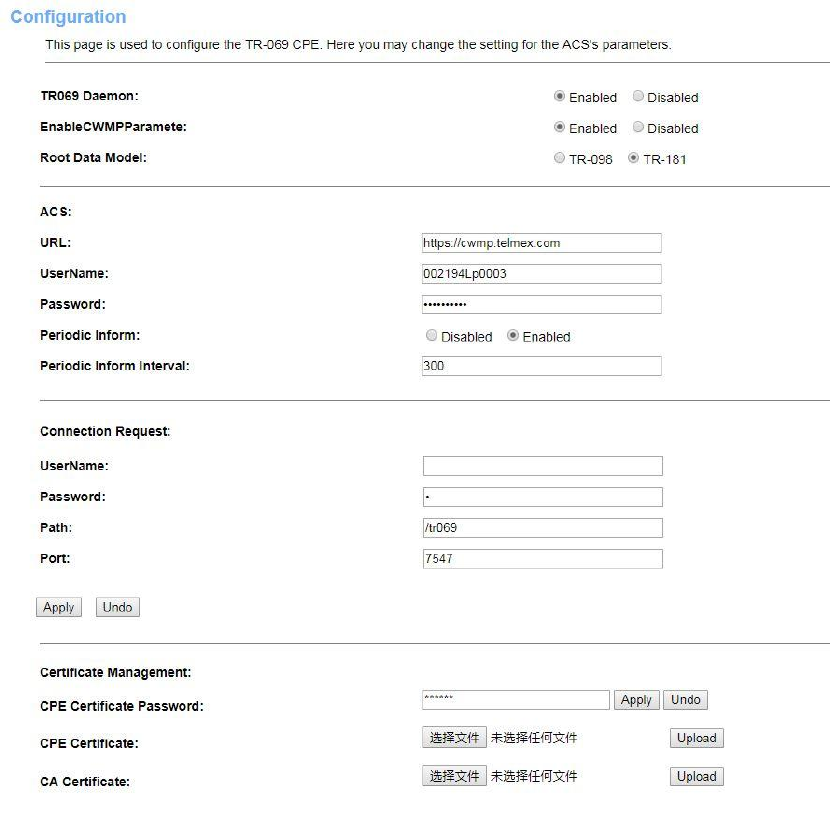
Task: Click the 'CPE Certificate:' label
Action: click(x=89, y=744)
